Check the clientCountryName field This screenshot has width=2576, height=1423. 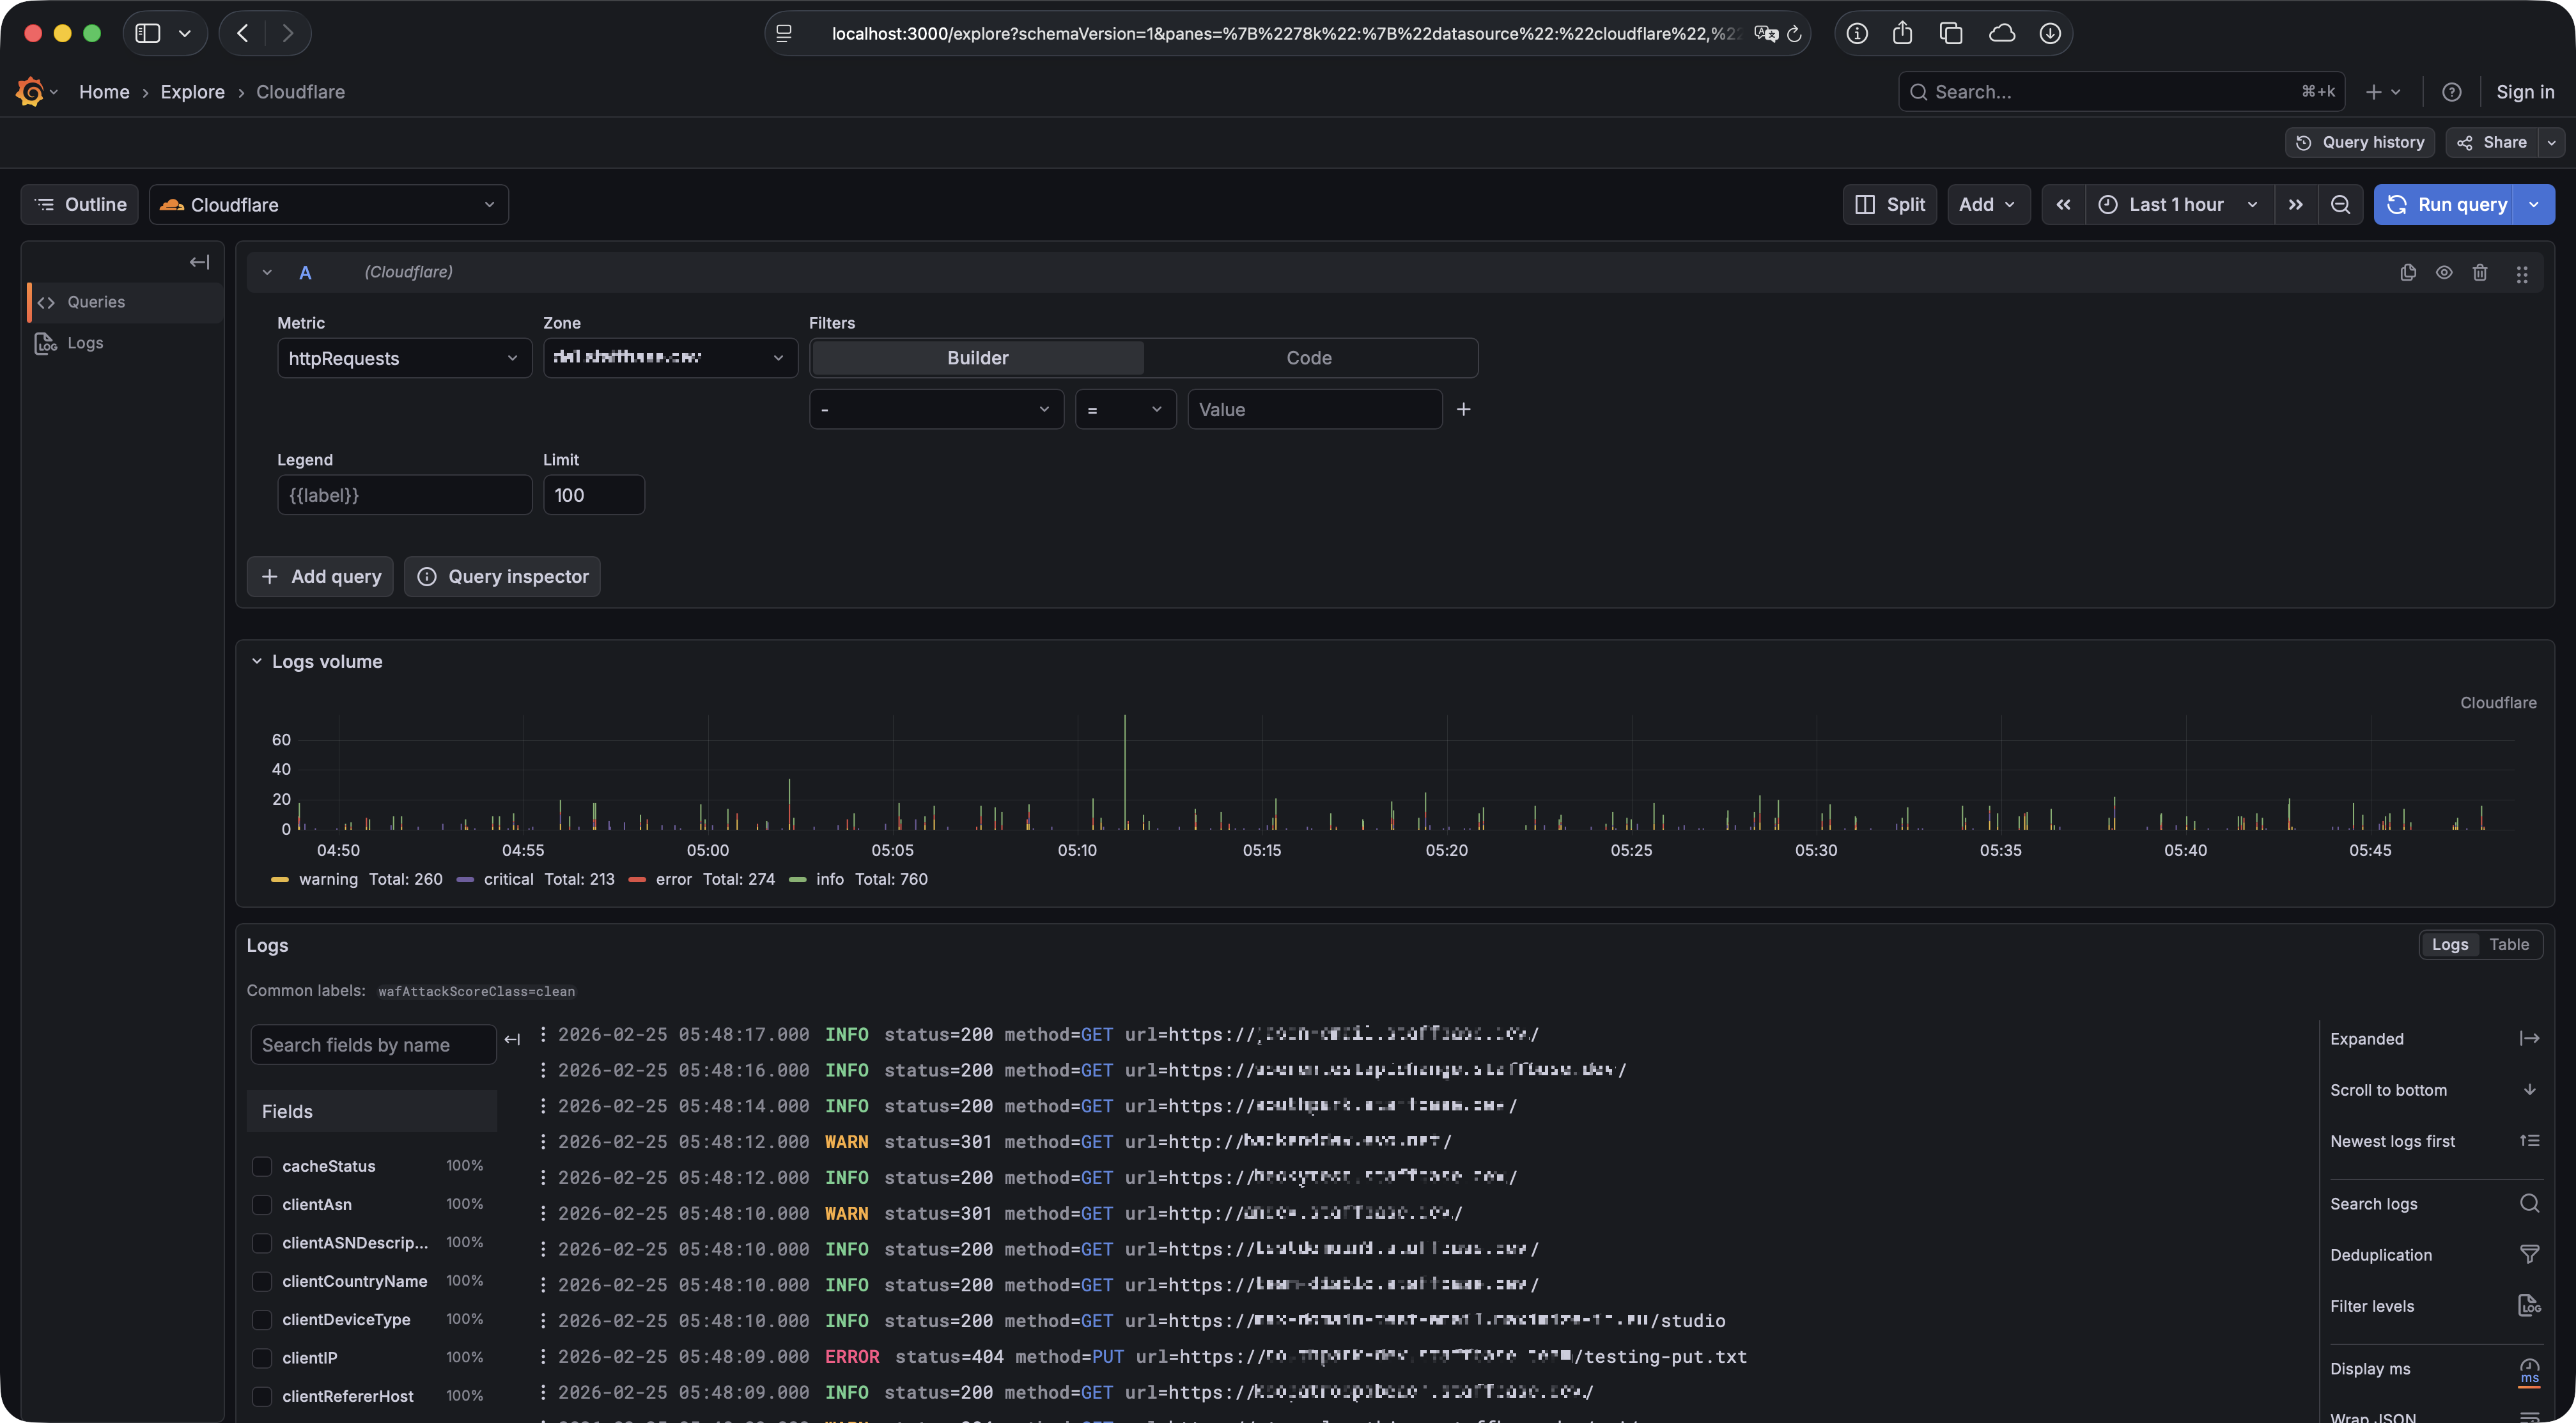[x=262, y=1281]
